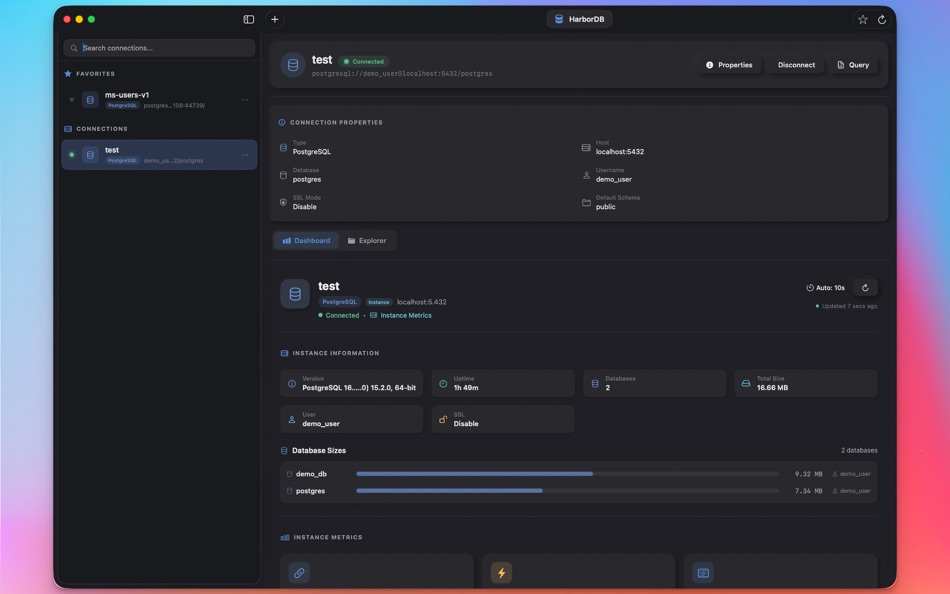Click the Instance tag badge
The height and width of the screenshot is (594, 950).
tap(379, 302)
